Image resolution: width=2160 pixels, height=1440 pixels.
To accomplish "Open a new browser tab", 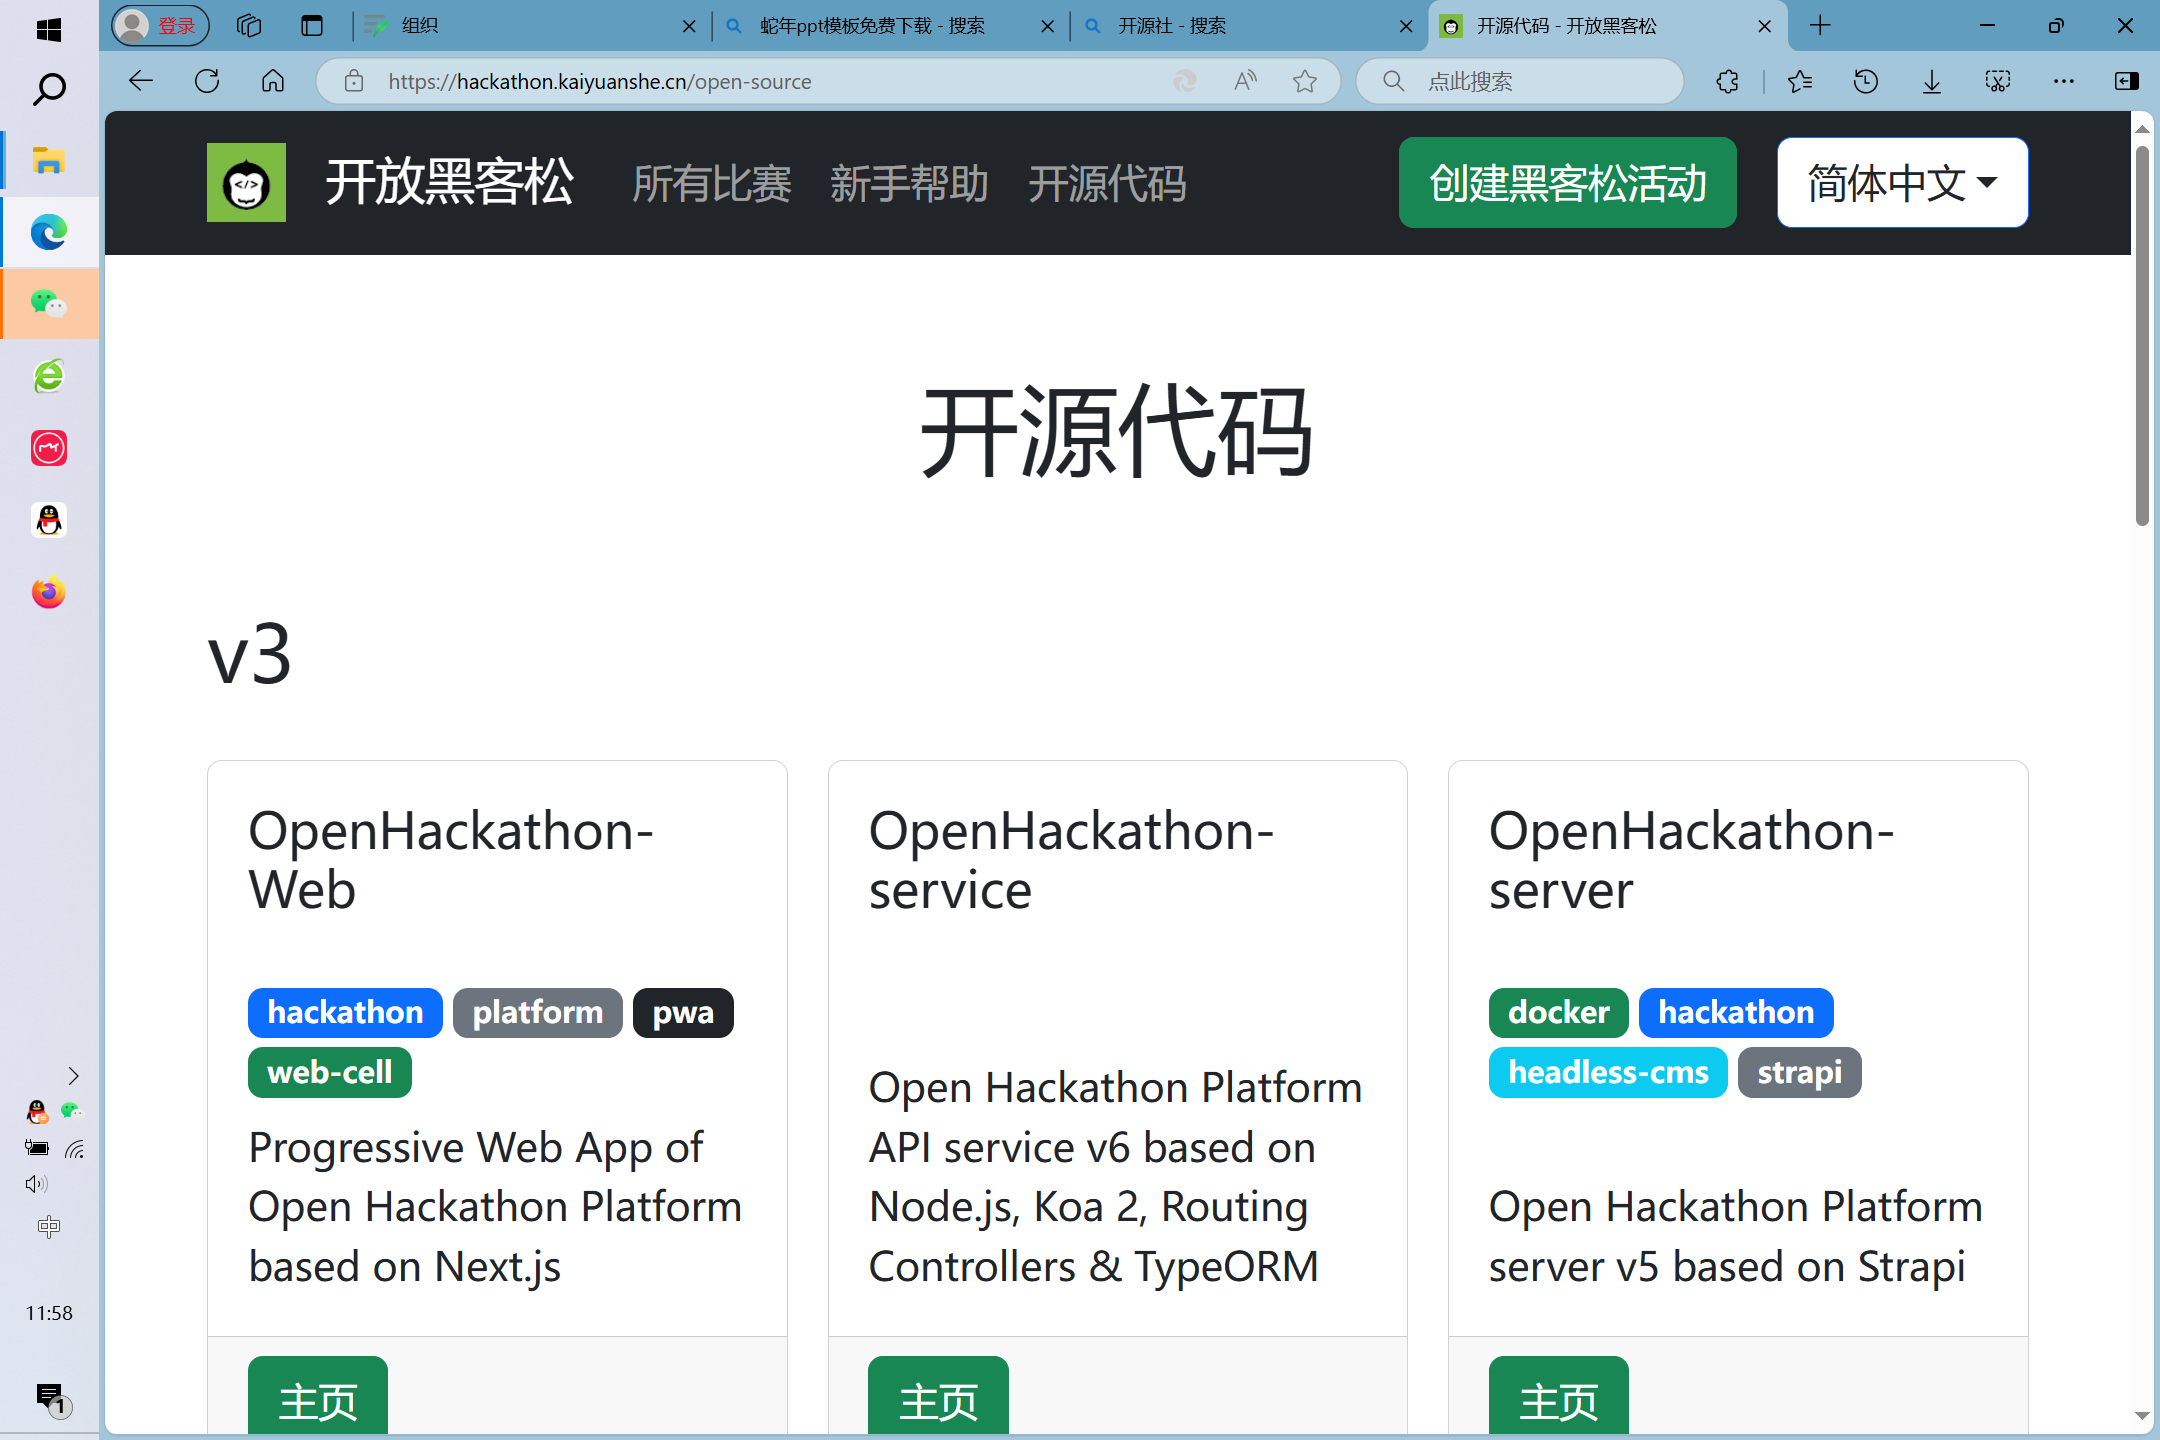I will (x=1820, y=26).
